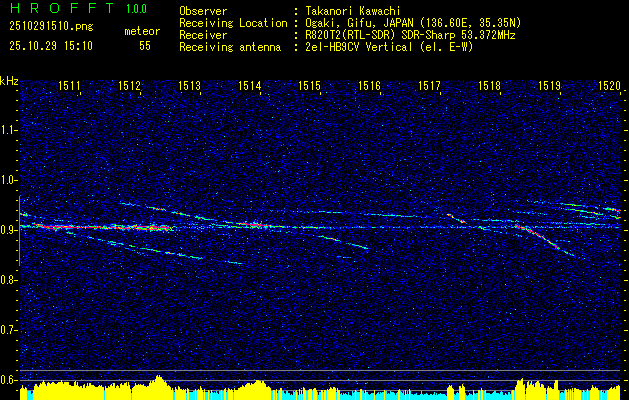Click the 0.9 frequency axis label
This screenshot has height=400, width=629.
(9, 230)
